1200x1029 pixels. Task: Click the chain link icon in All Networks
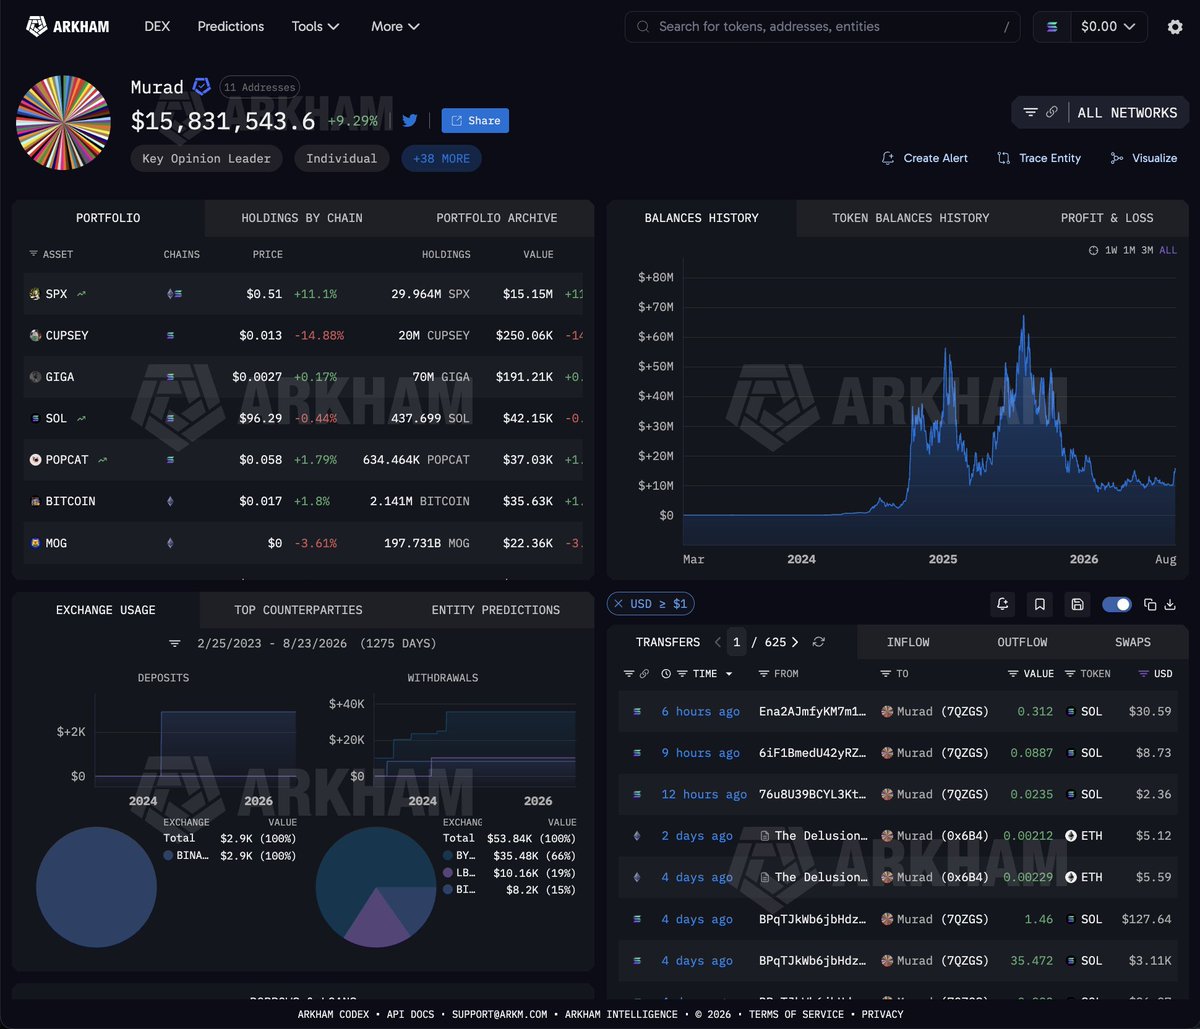(1052, 113)
